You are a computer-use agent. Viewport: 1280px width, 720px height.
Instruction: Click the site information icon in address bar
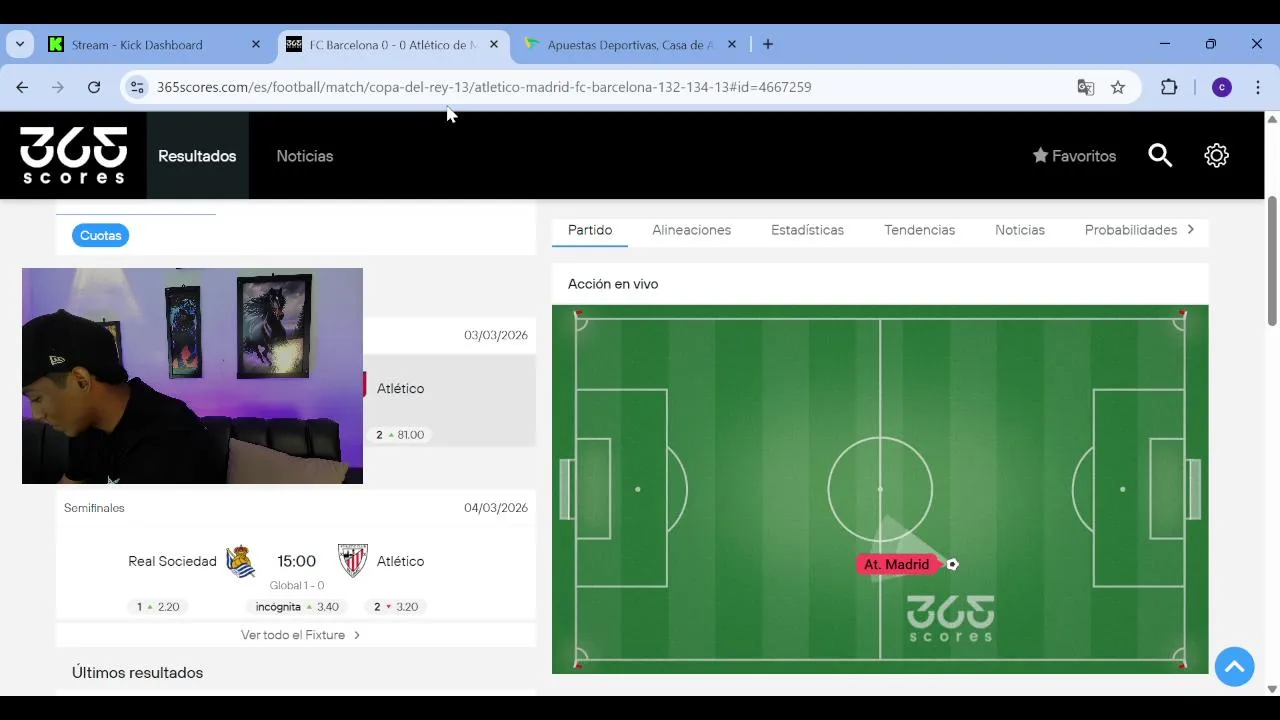point(137,87)
